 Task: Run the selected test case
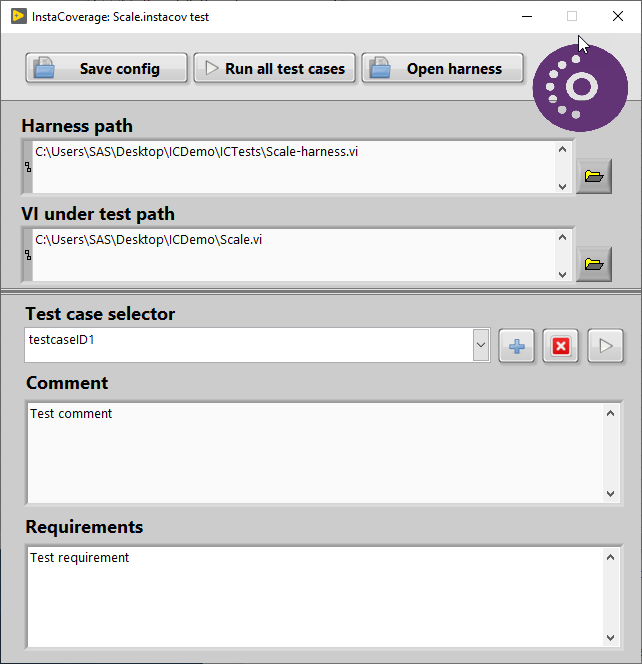606,346
